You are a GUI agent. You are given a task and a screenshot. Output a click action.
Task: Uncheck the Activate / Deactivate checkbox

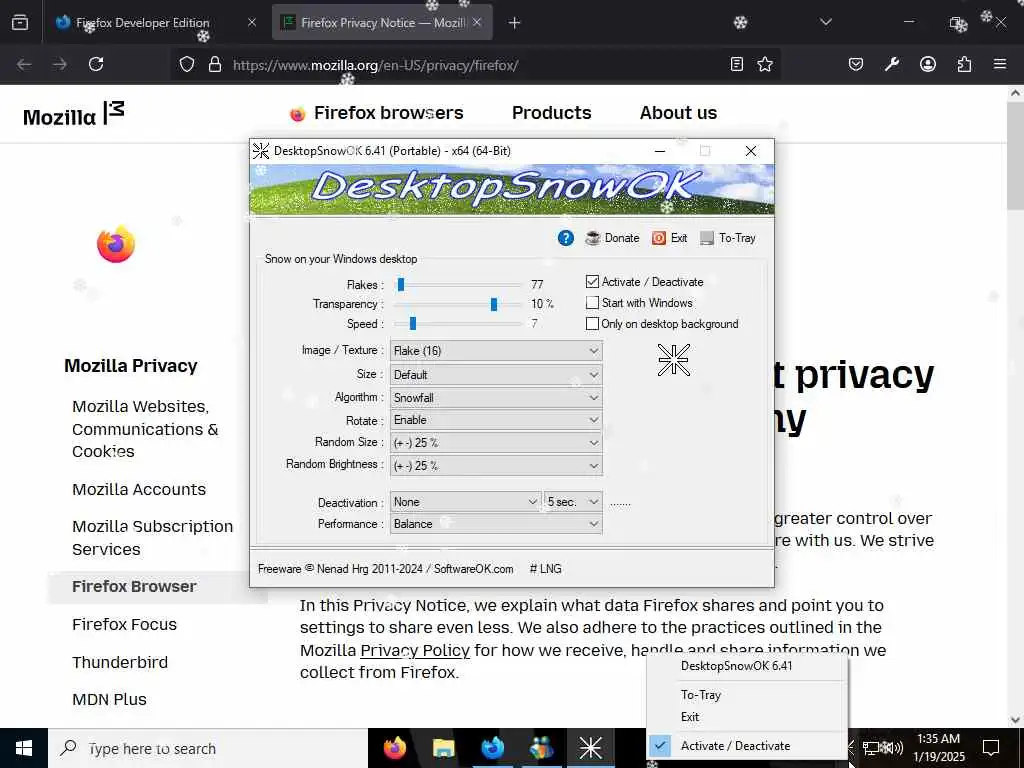pyautogui.click(x=592, y=281)
